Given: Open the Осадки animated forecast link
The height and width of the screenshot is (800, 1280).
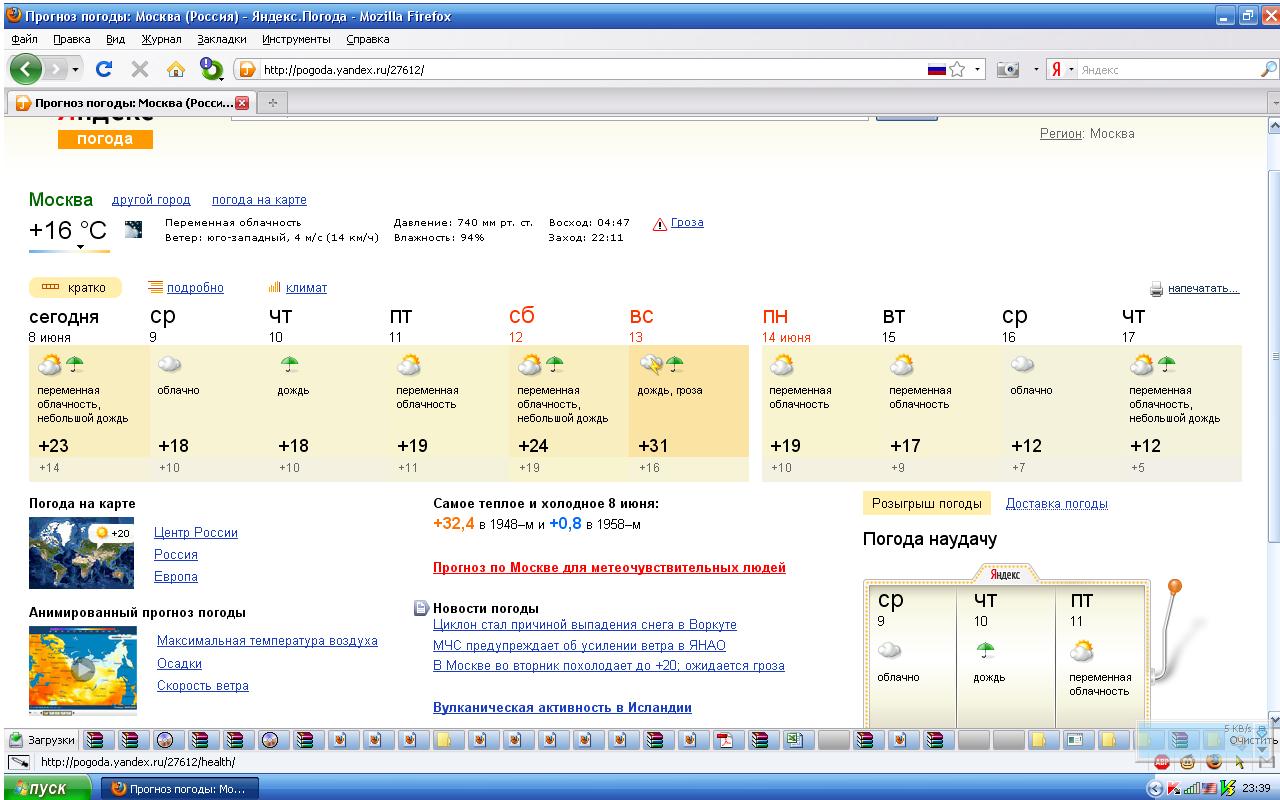Looking at the screenshot, I should (179, 664).
